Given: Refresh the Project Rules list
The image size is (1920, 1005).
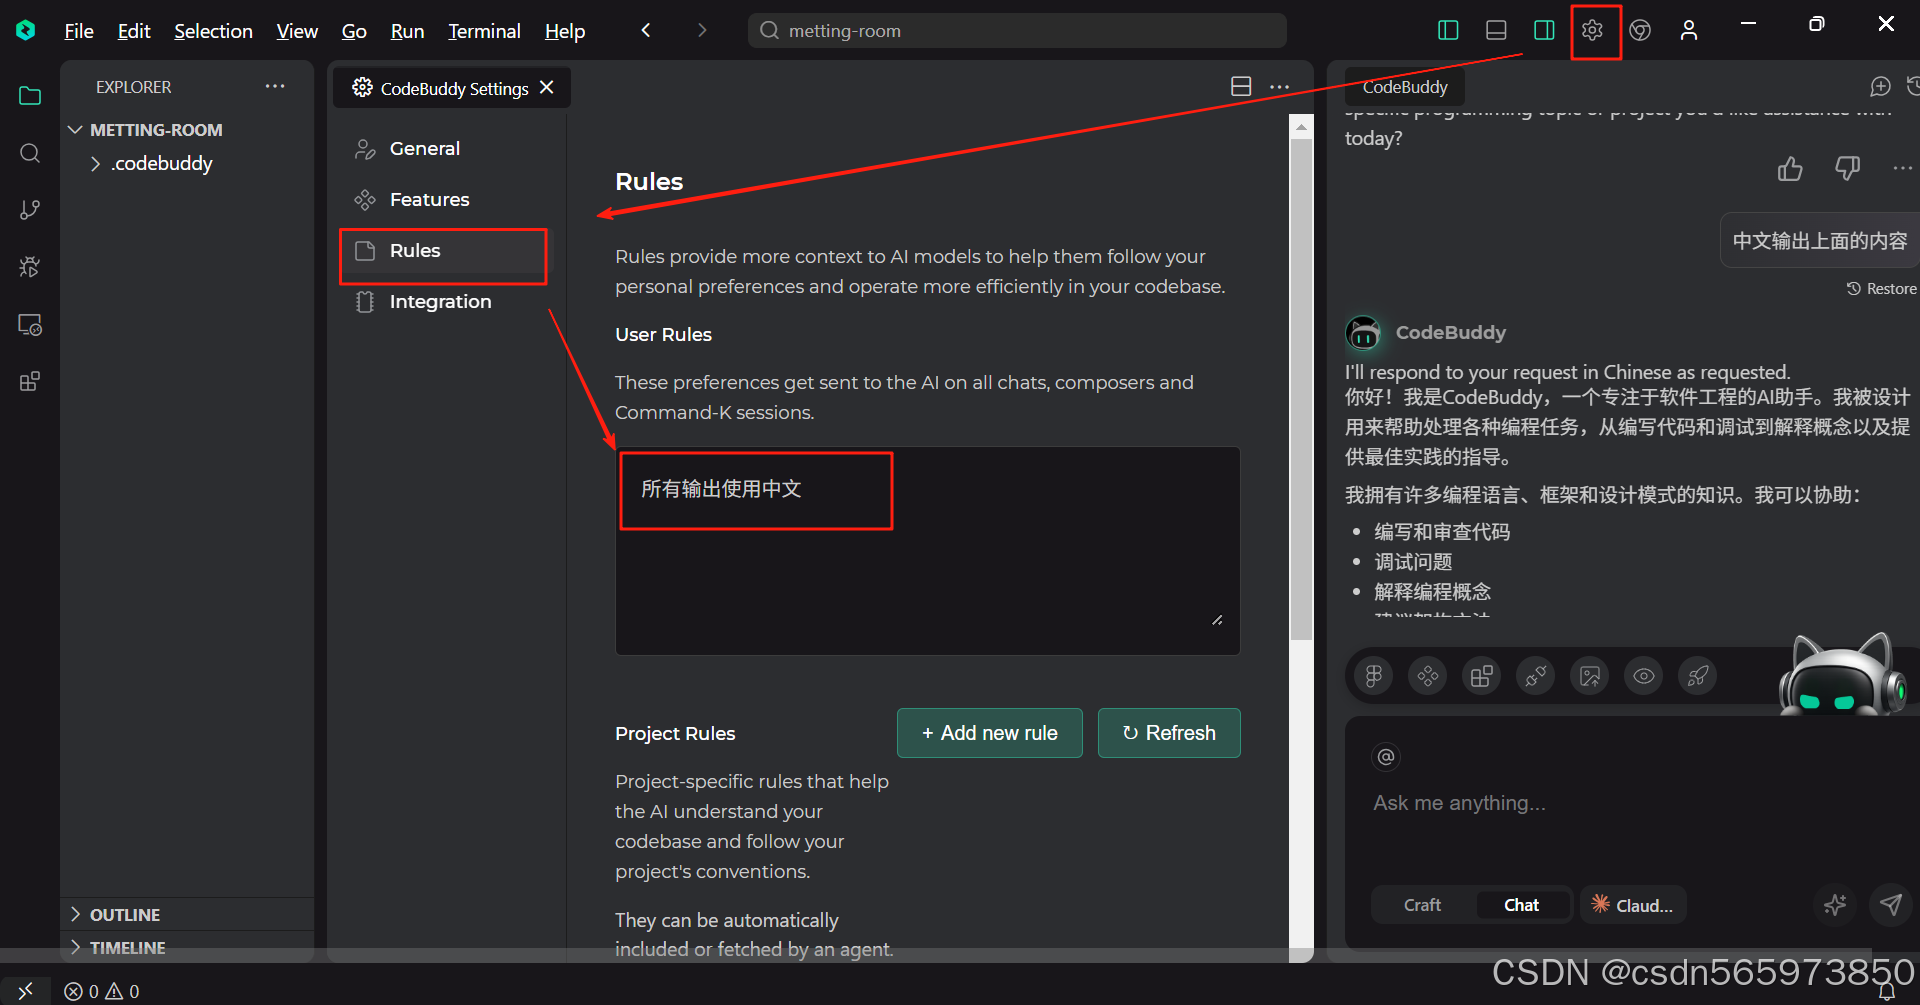Looking at the screenshot, I should click(x=1168, y=732).
